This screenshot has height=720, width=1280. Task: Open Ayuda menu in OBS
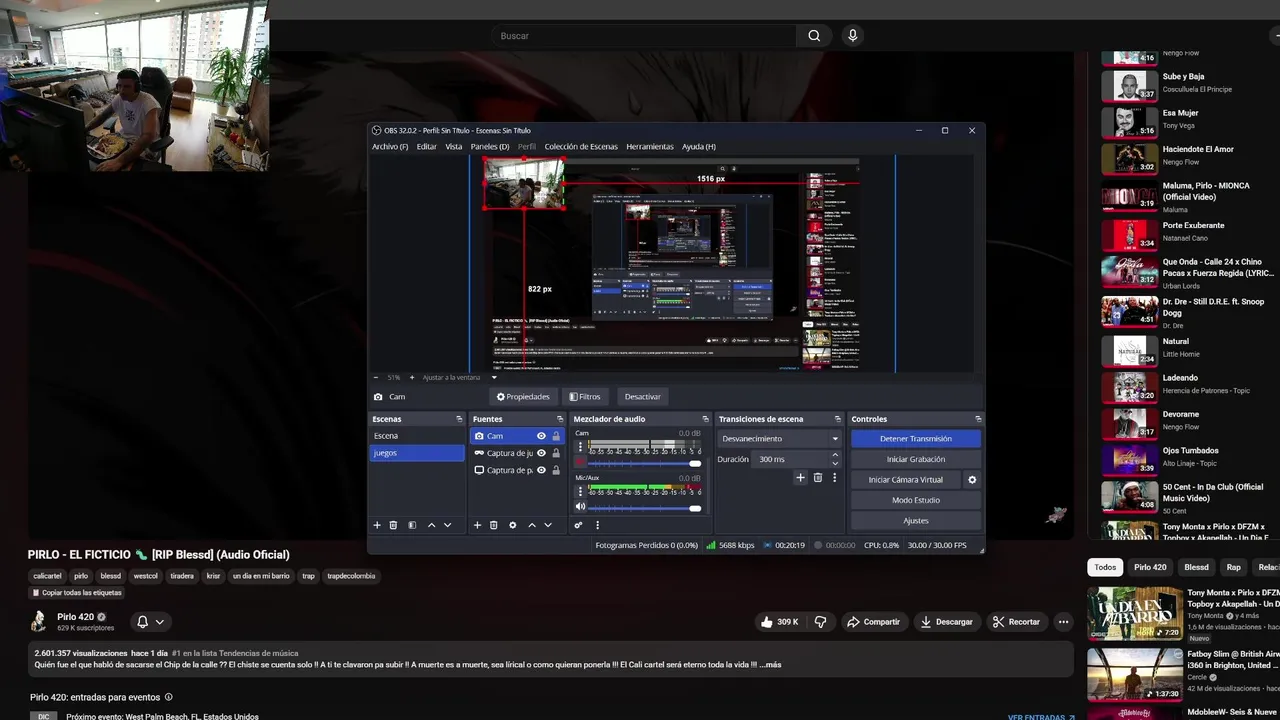(x=699, y=147)
